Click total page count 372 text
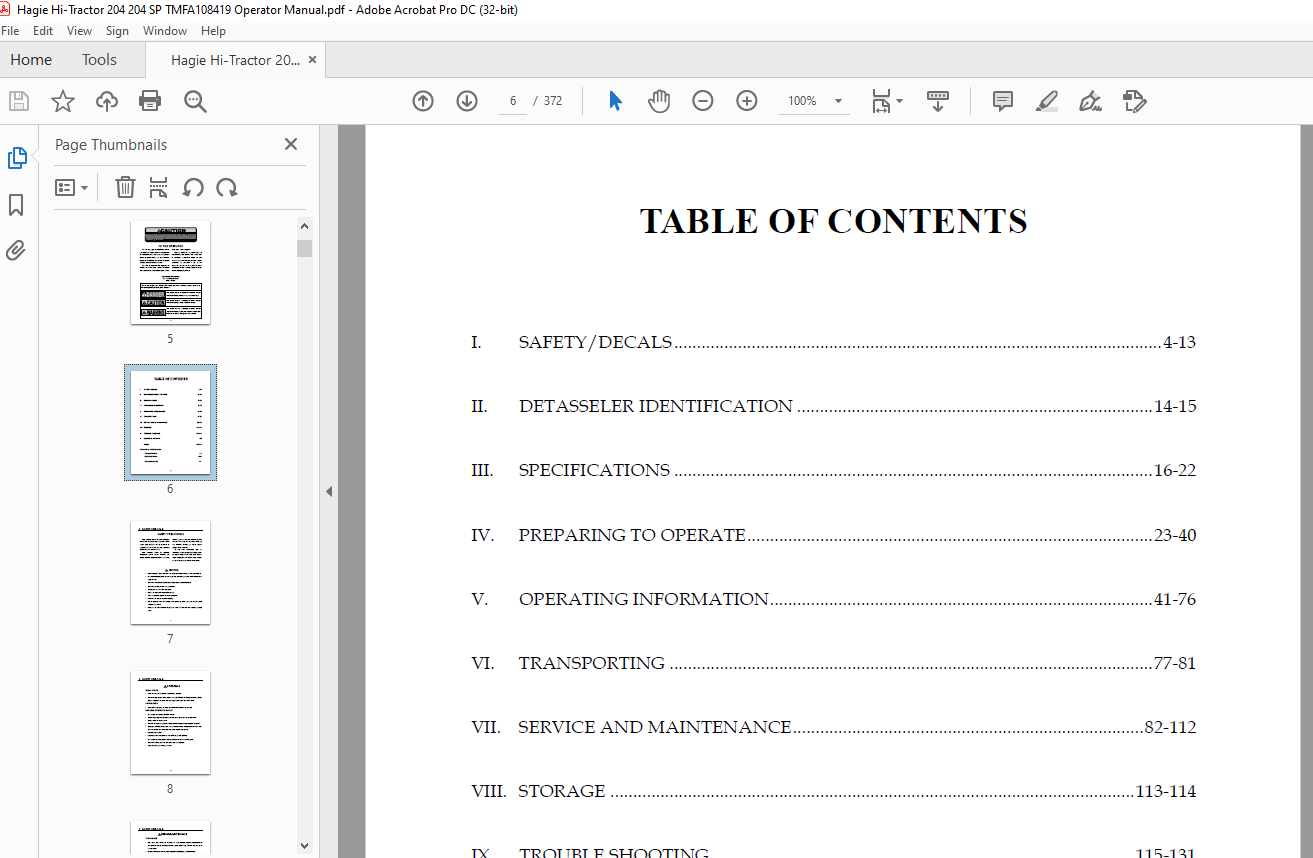 [553, 101]
